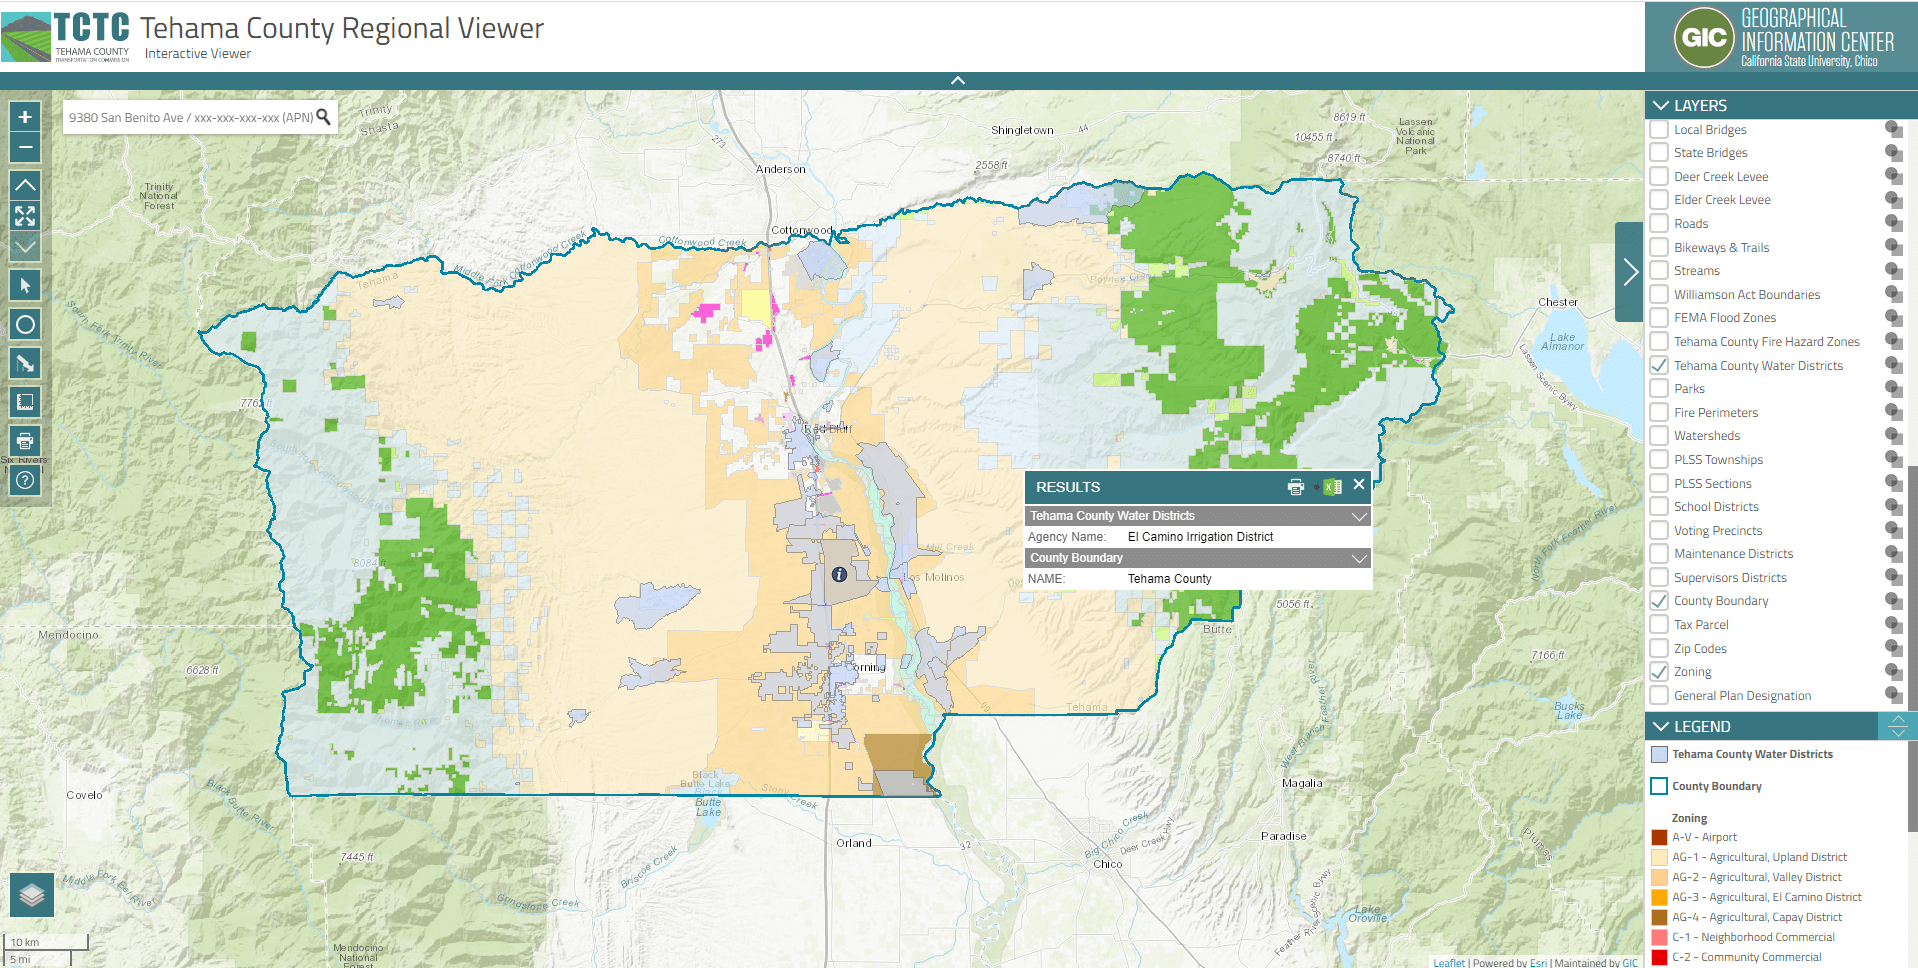Collapse the Tehama County Water Districts results section
Viewport: 1918px width, 968px height.
point(1358,516)
